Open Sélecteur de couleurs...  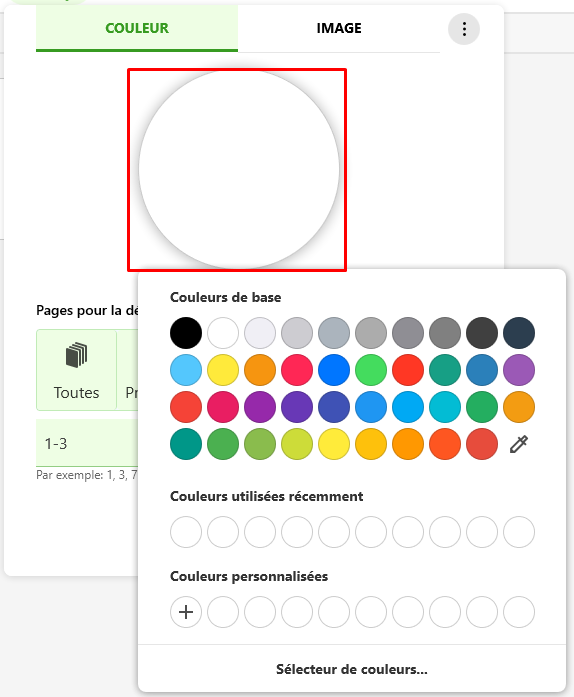click(x=352, y=669)
